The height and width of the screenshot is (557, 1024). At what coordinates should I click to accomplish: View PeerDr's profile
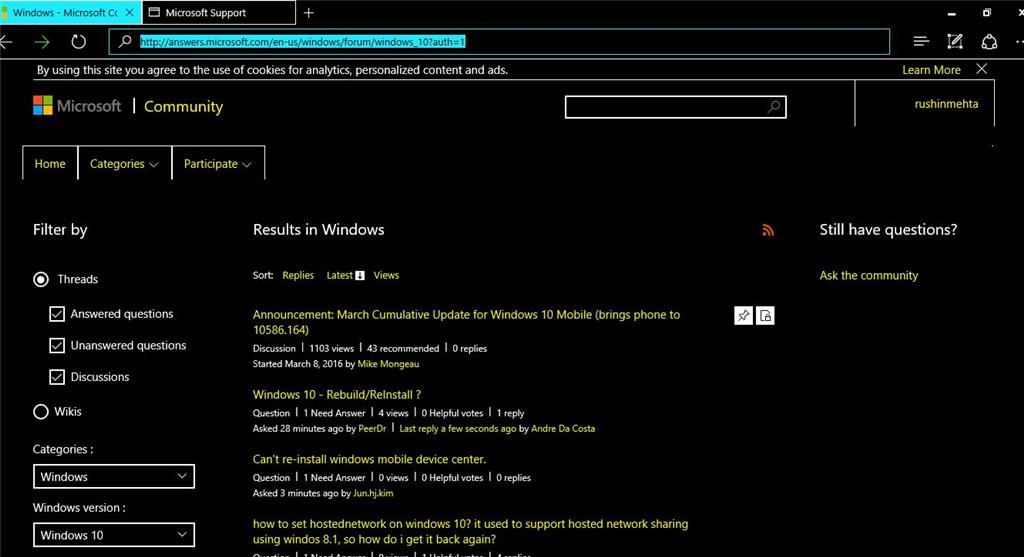372,428
